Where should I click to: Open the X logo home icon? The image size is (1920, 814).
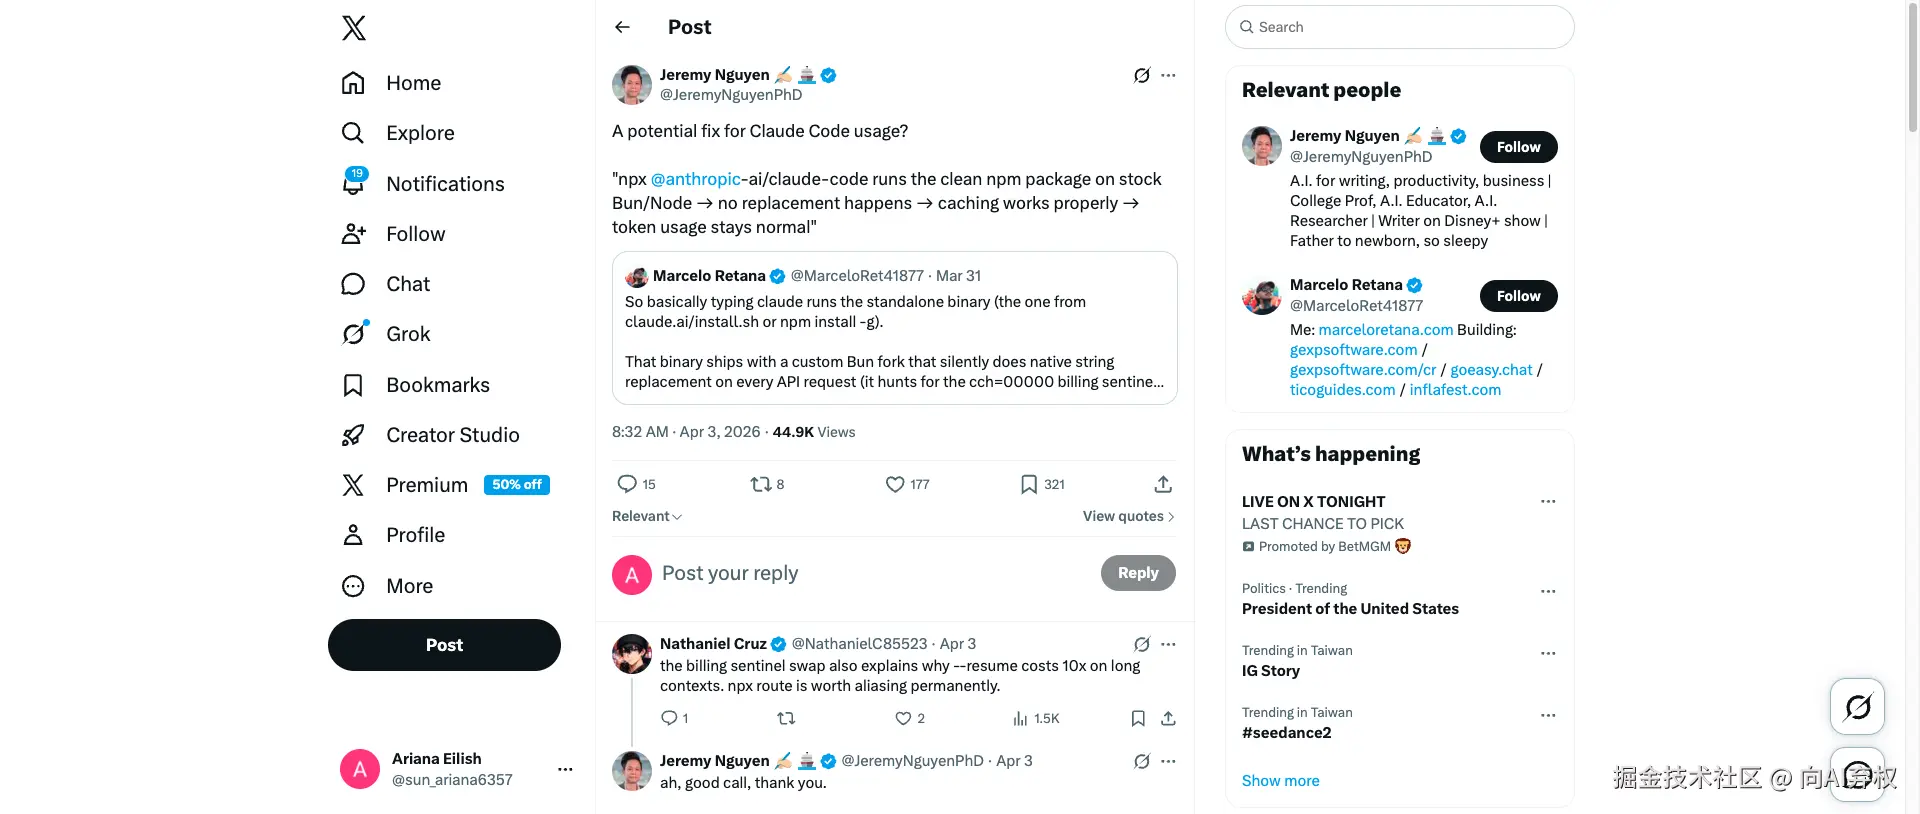point(354,28)
